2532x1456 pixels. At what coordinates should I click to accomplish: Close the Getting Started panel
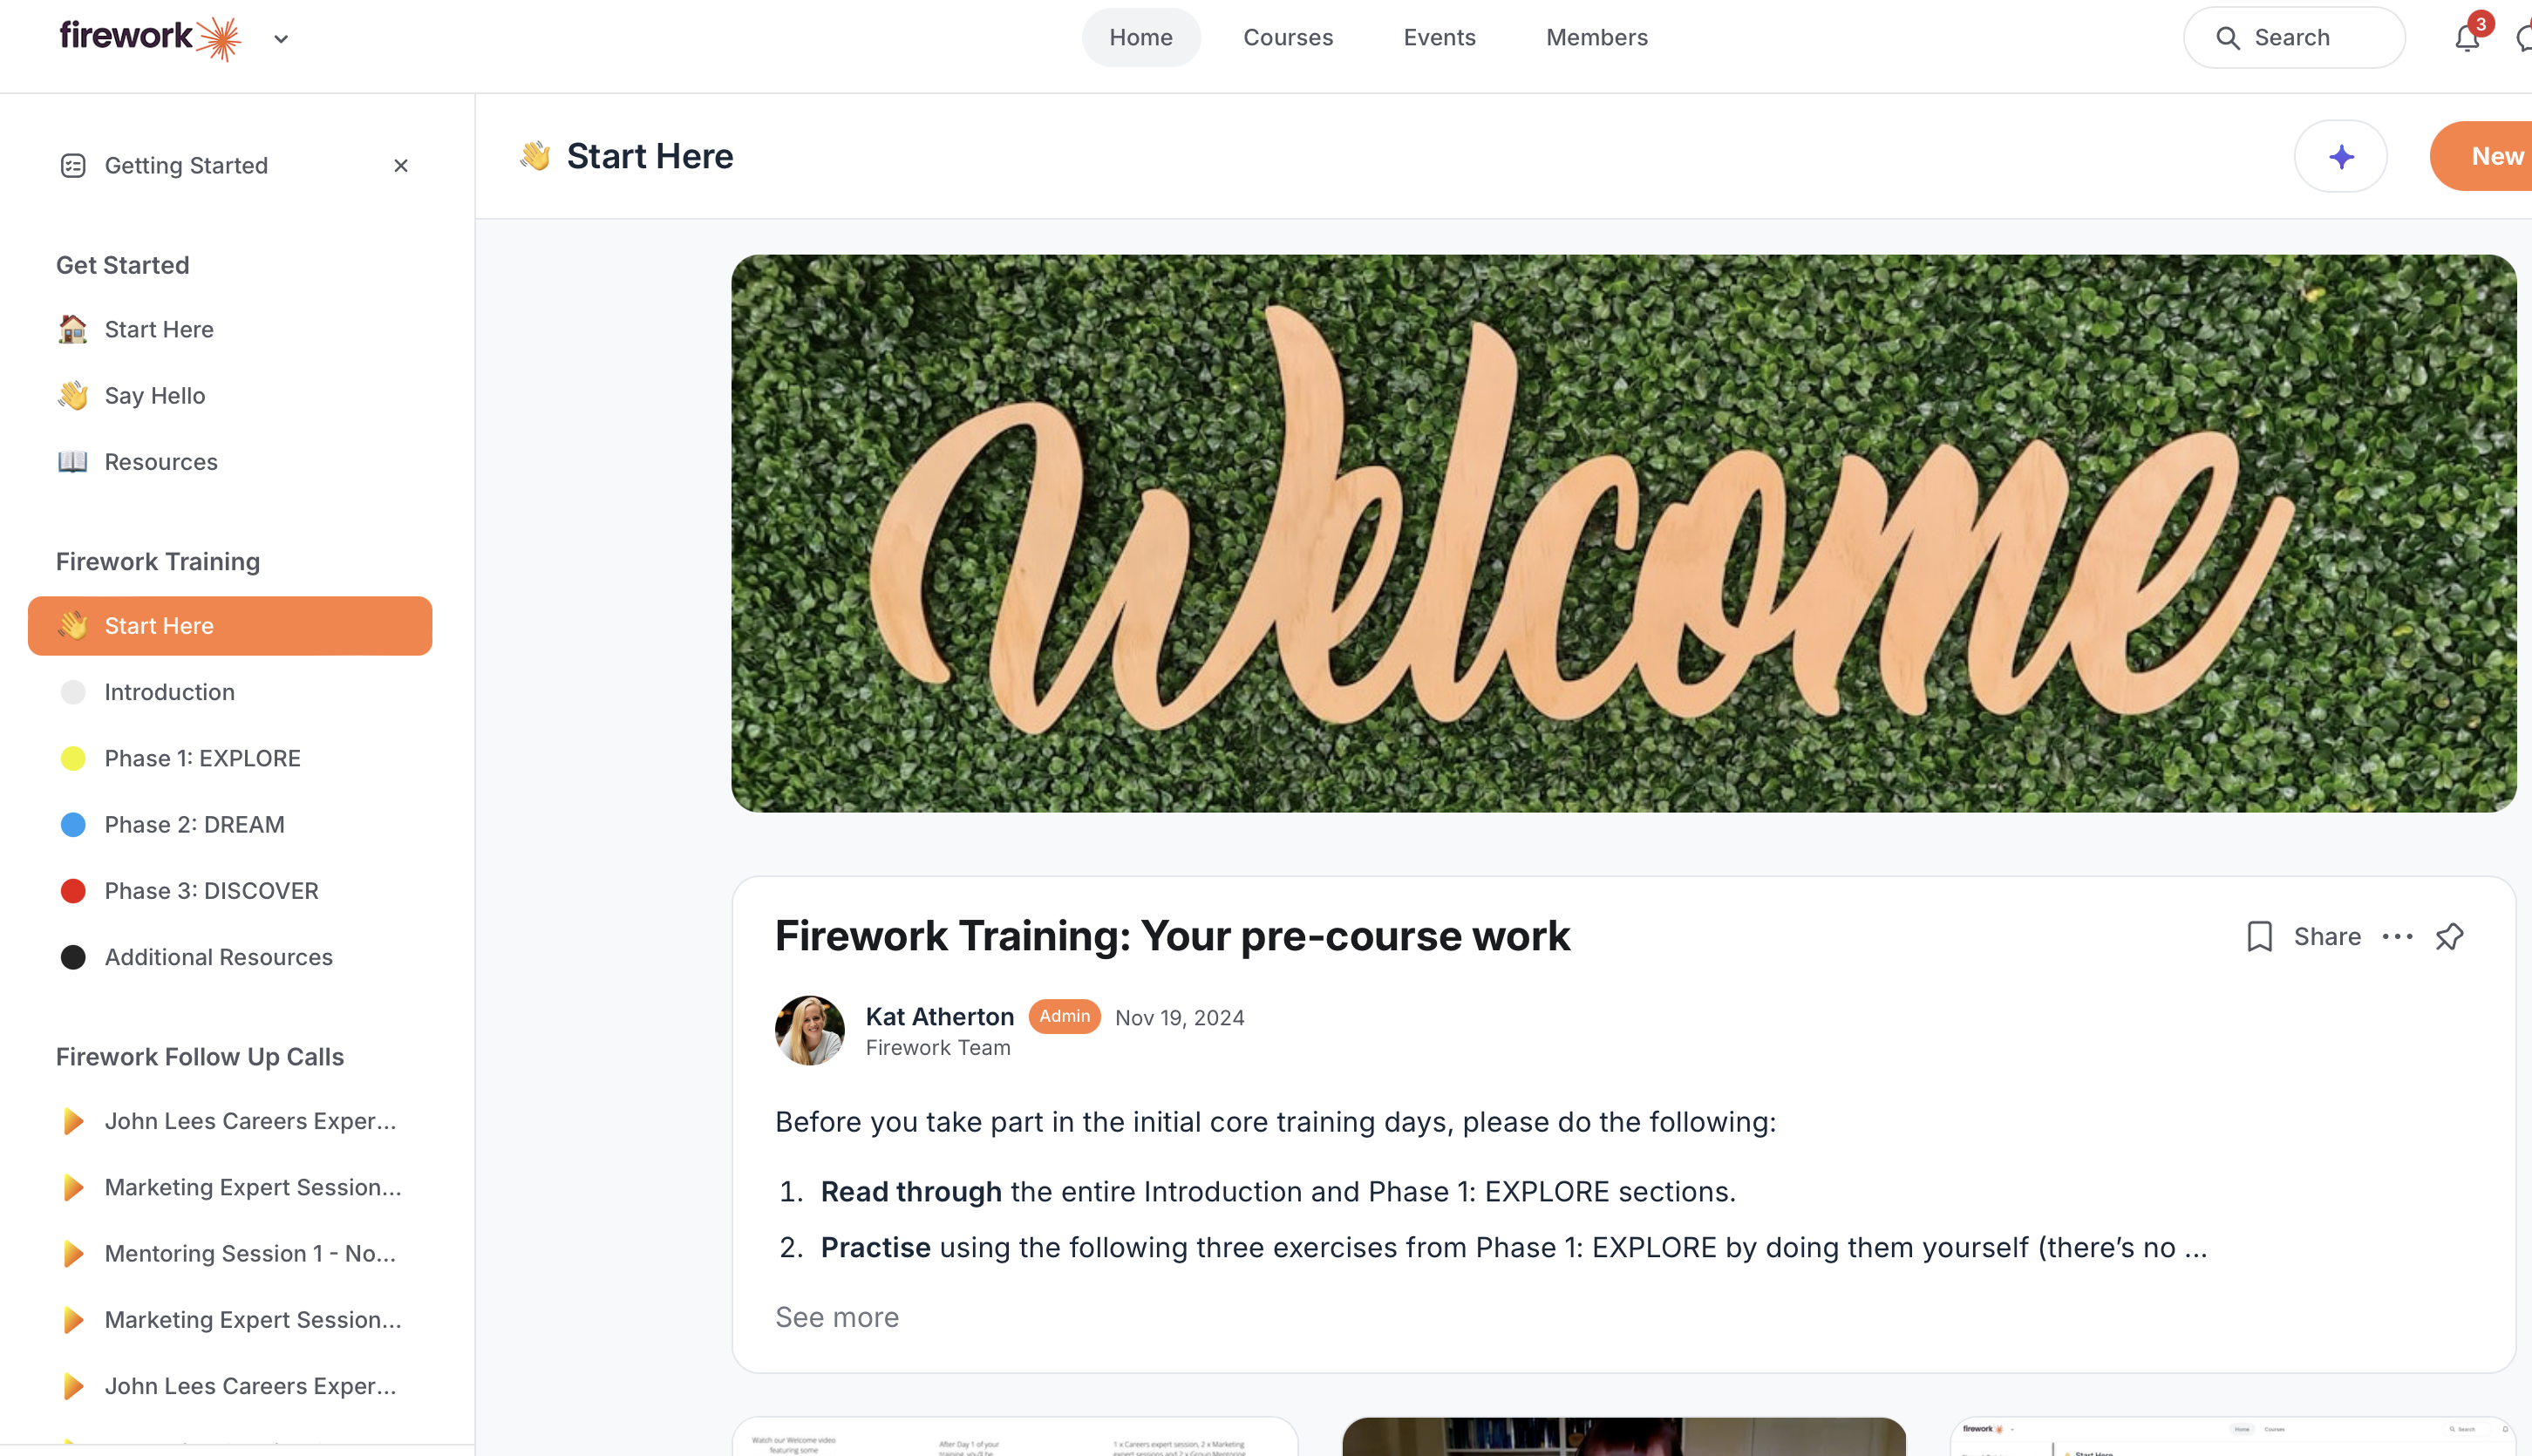401,165
